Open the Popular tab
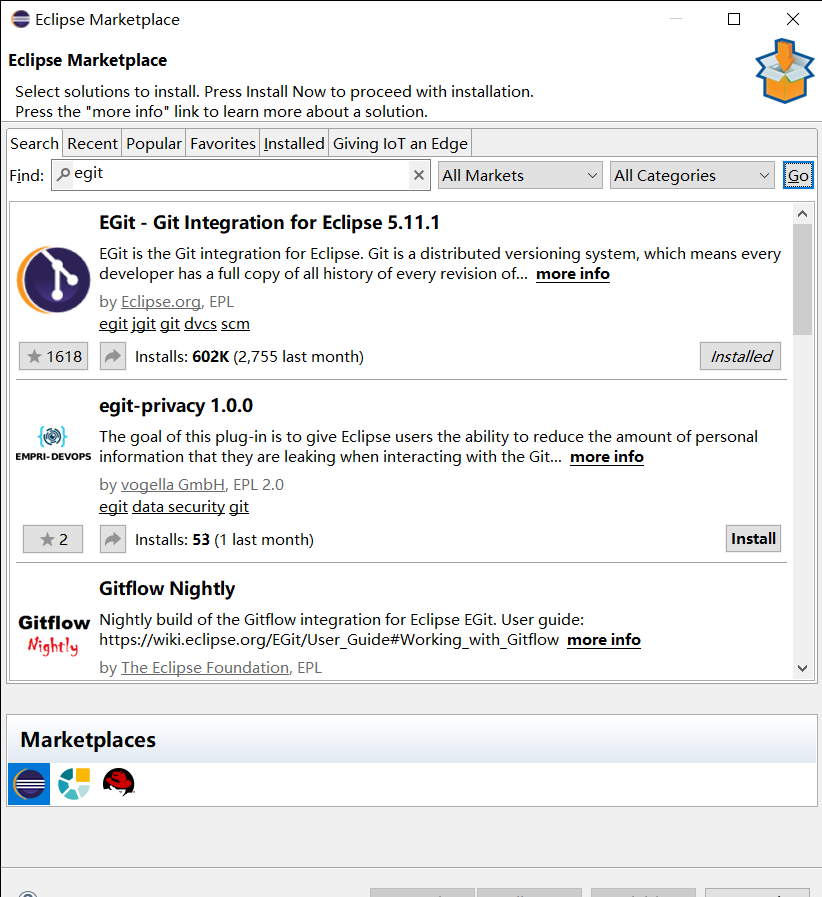822x897 pixels. pos(154,143)
